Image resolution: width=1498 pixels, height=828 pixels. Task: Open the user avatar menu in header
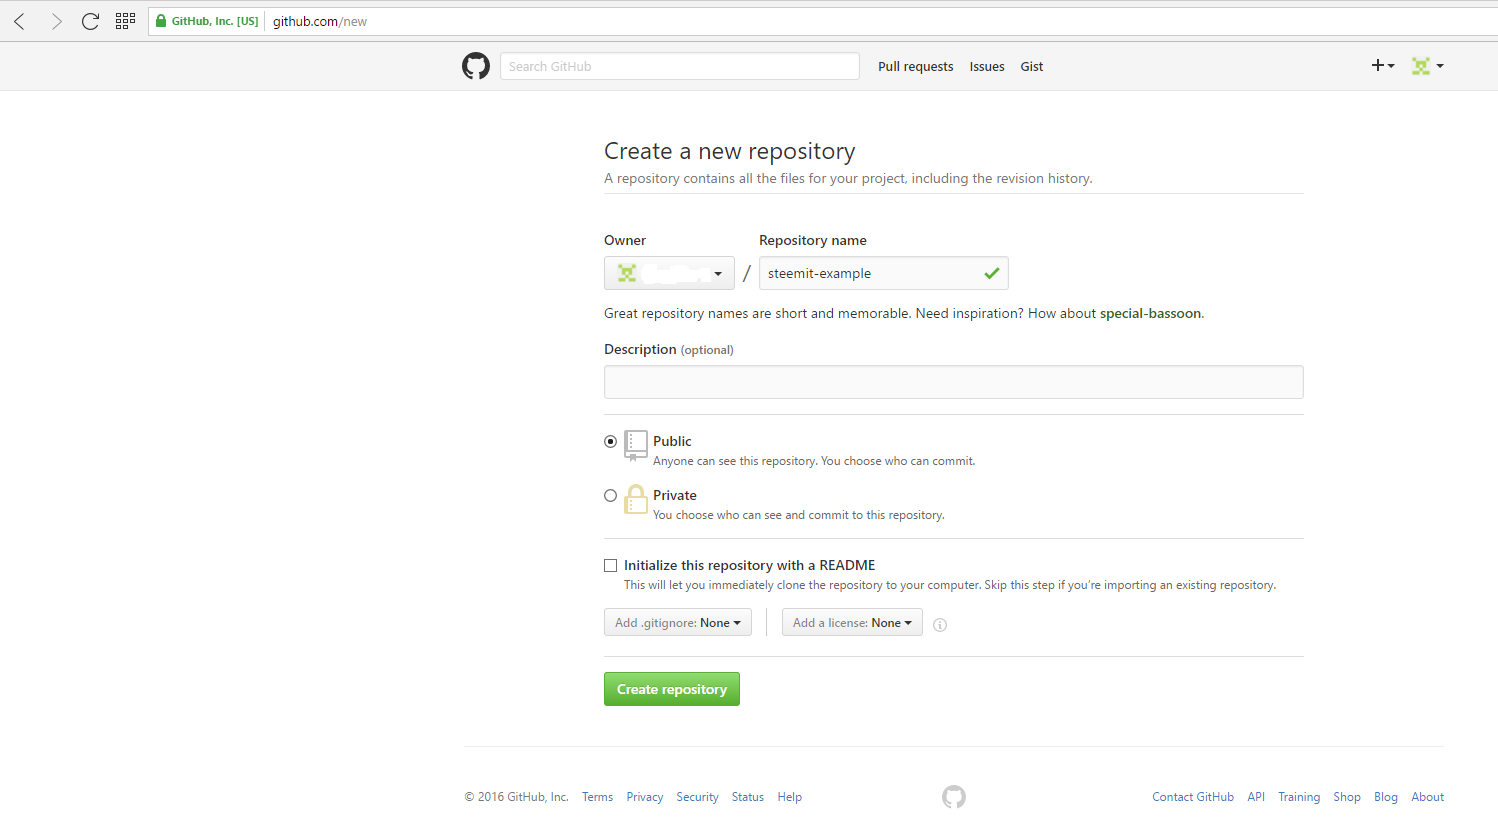pyautogui.click(x=1427, y=66)
